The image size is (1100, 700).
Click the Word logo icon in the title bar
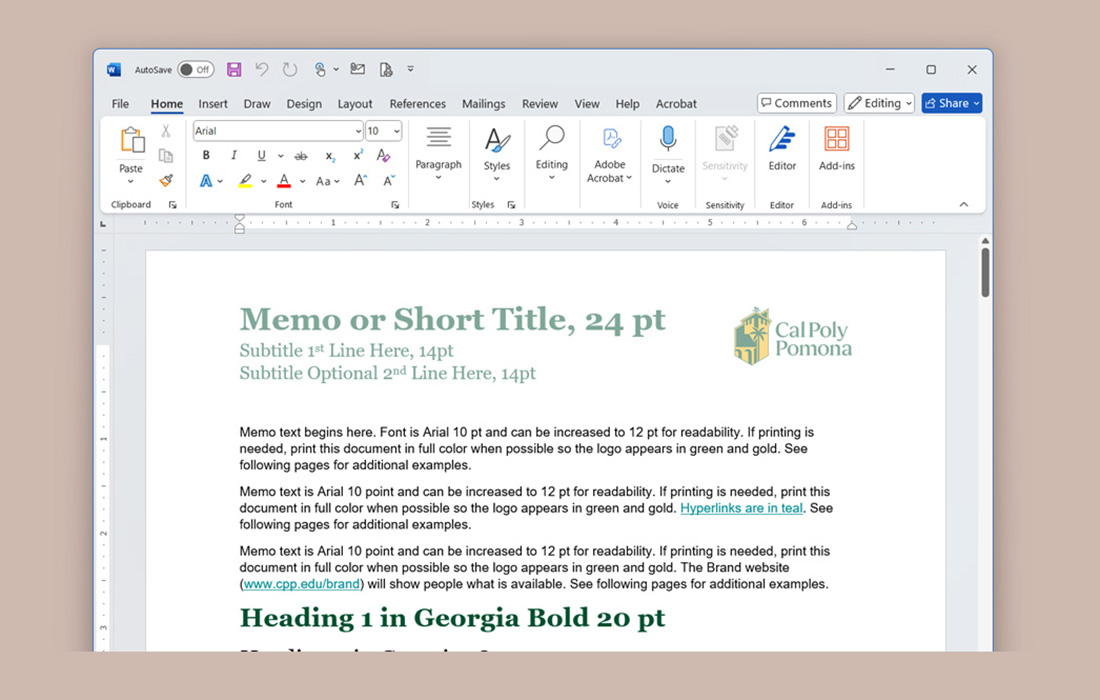[x=114, y=69]
